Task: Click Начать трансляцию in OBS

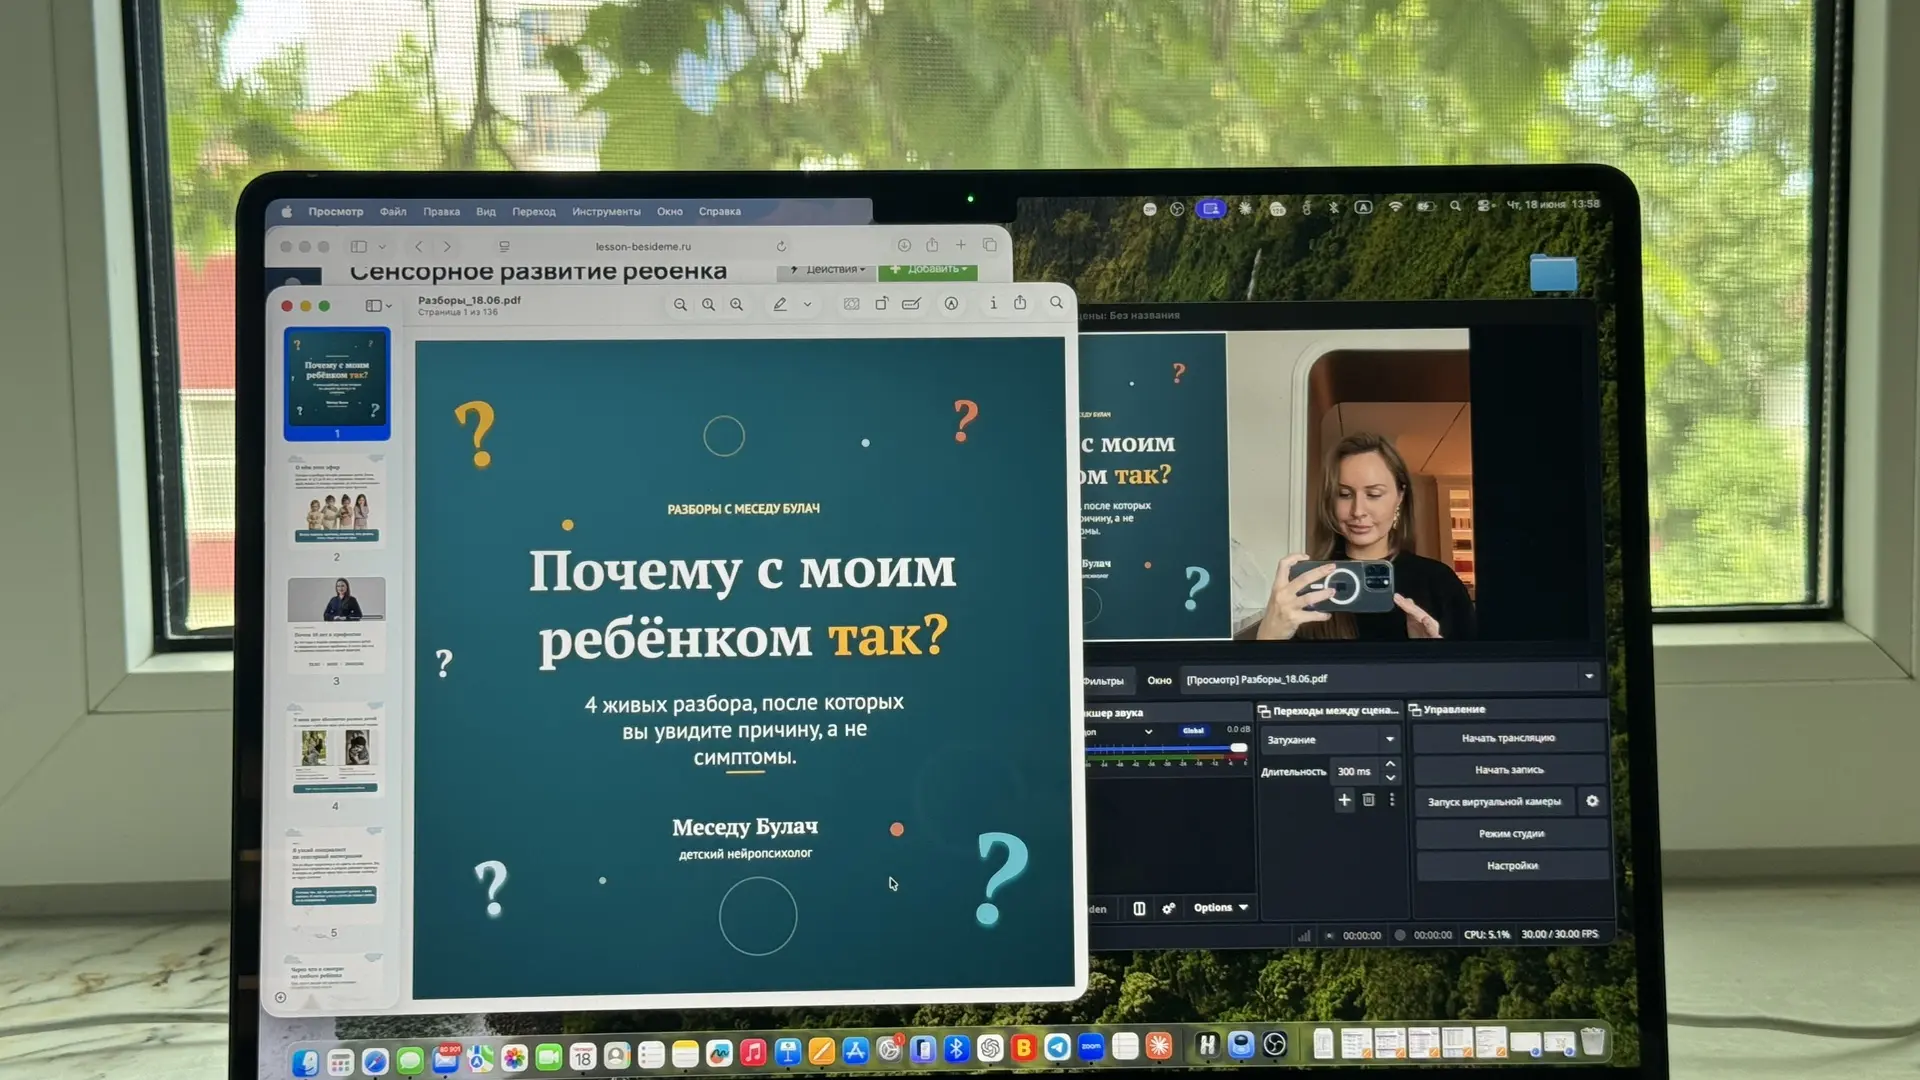Action: (1509, 738)
